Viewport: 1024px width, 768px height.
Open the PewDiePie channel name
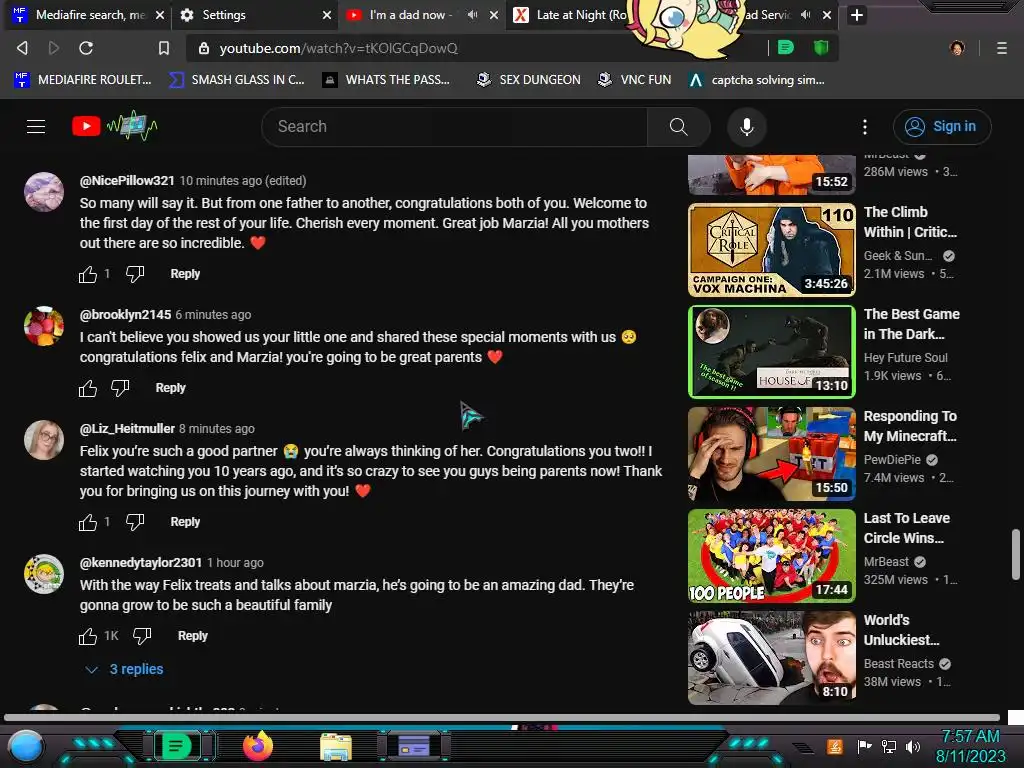(x=892, y=460)
